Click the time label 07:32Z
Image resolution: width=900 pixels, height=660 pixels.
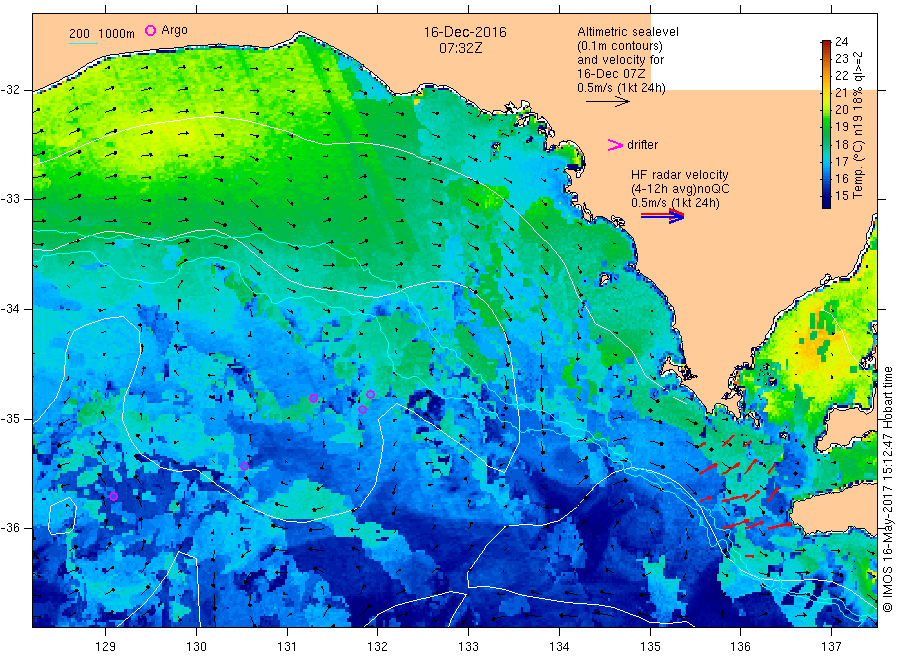coord(460,49)
